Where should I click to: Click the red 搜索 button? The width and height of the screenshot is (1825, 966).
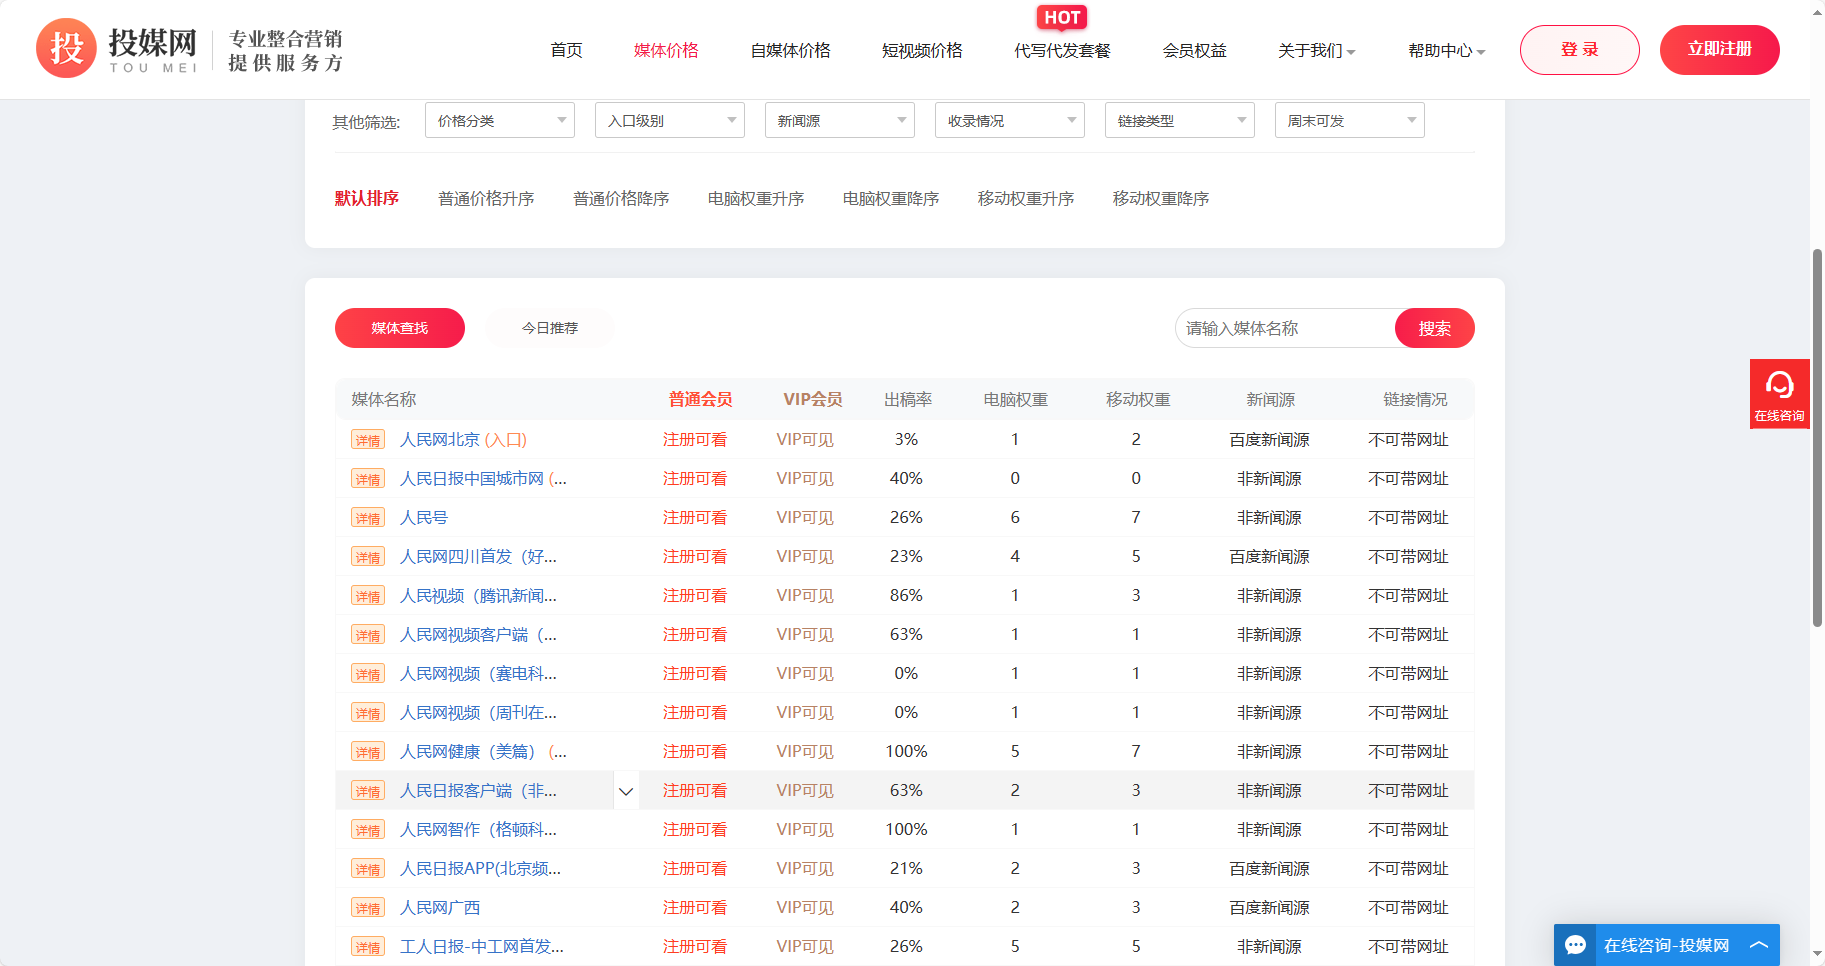tap(1434, 328)
